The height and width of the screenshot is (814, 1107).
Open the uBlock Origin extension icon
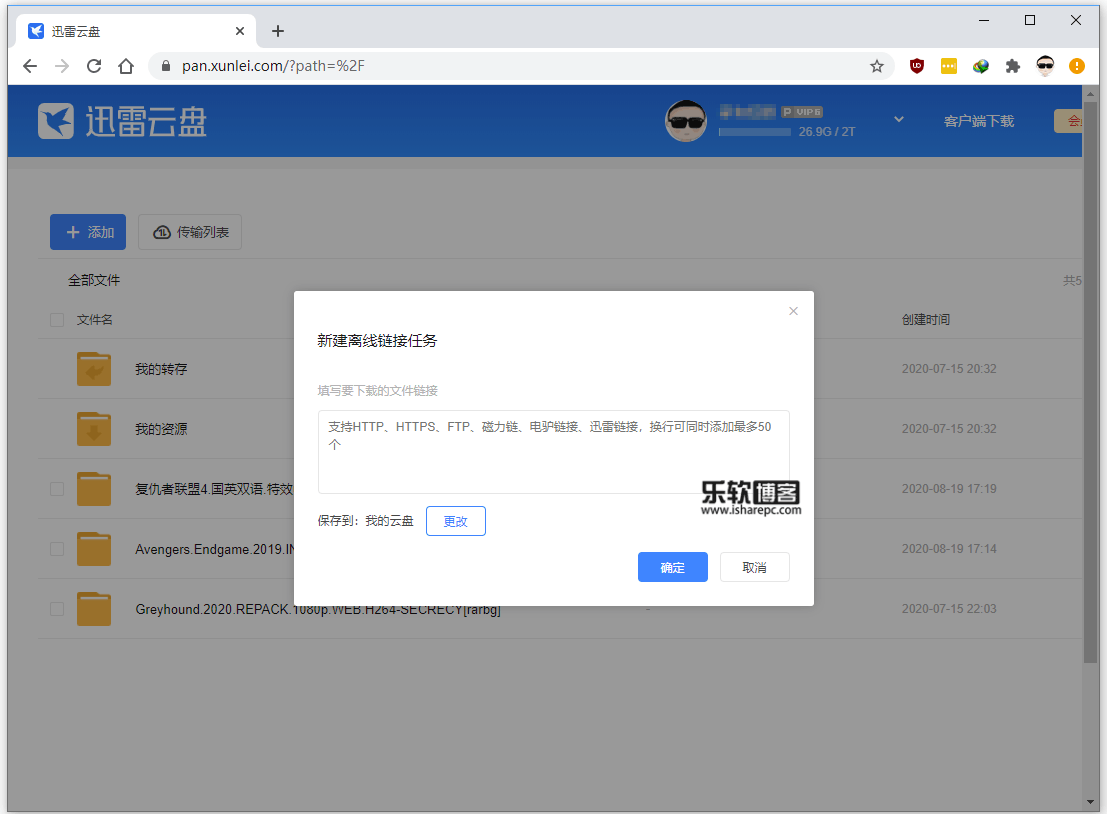coord(916,66)
